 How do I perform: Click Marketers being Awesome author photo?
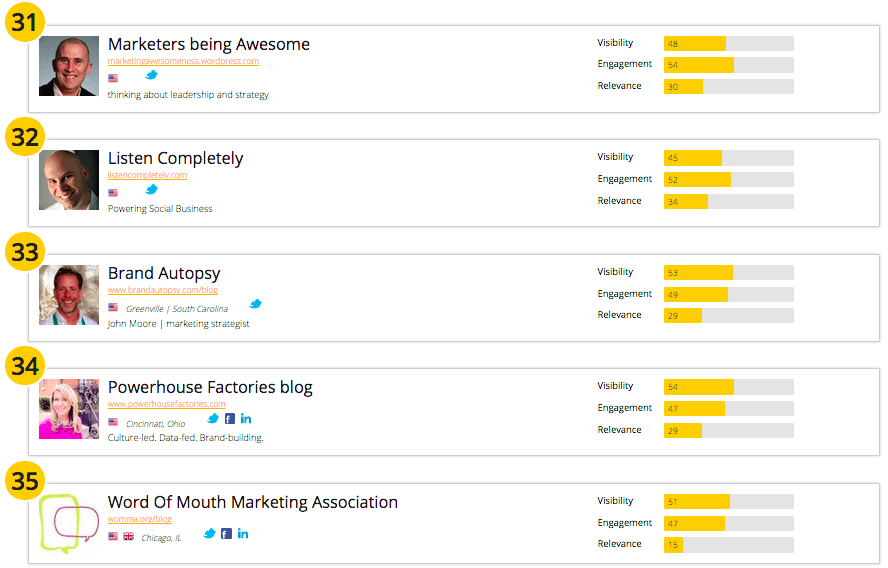coord(69,66)
